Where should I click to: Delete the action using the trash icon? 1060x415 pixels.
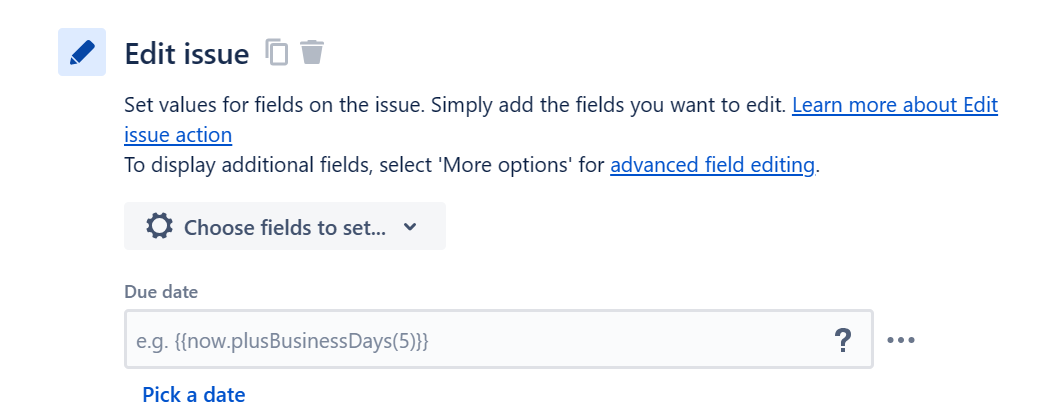click(x=312, y=52)
